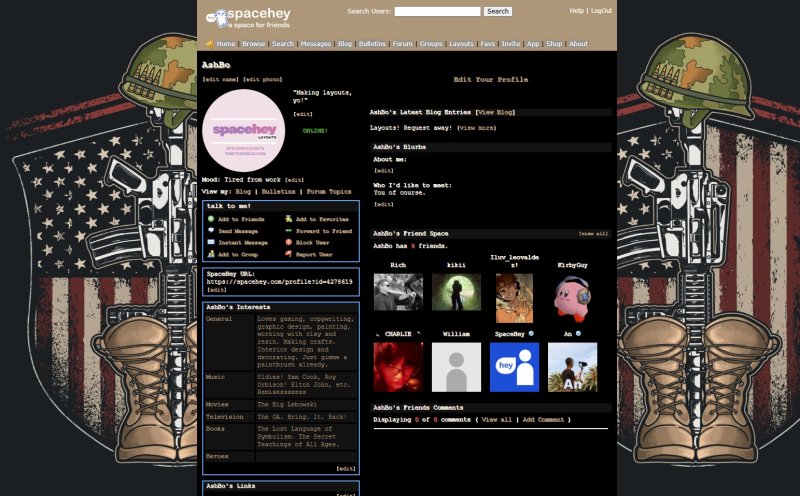Click the Forward to Friend arrow icon

coord(288,230)
